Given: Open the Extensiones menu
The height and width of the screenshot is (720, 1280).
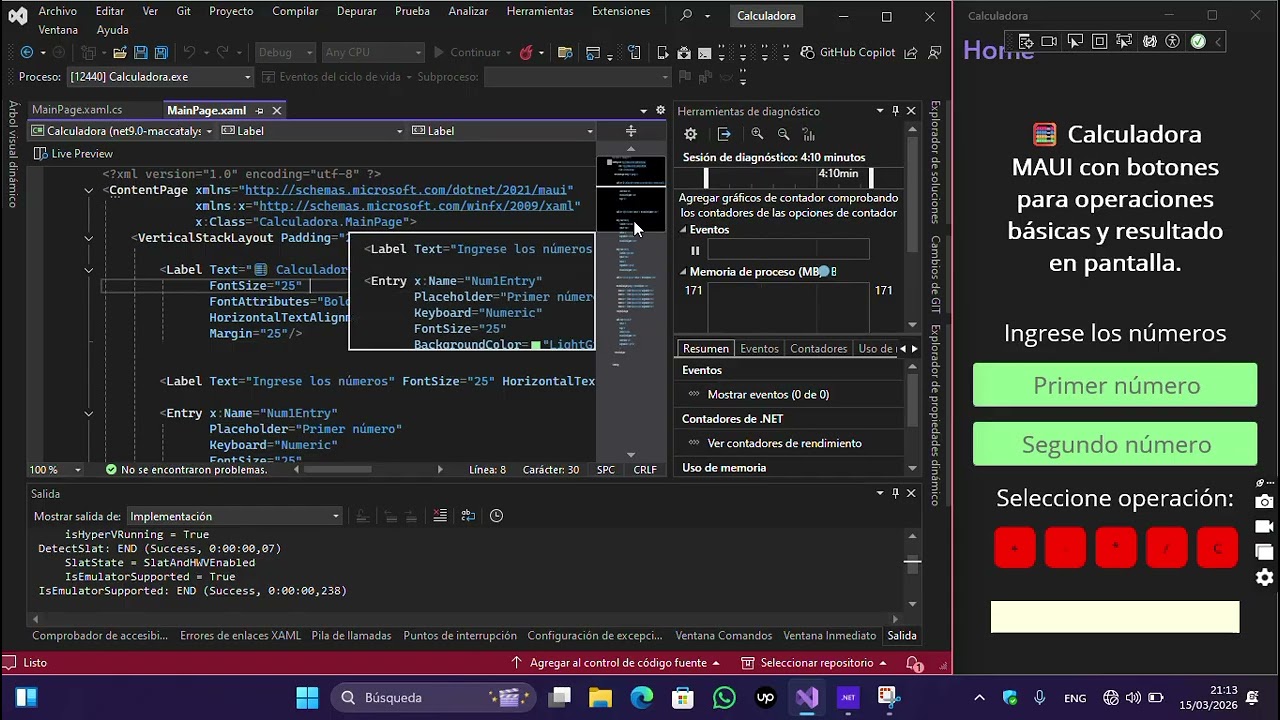Looking at the screenshot, I should 621,11.
